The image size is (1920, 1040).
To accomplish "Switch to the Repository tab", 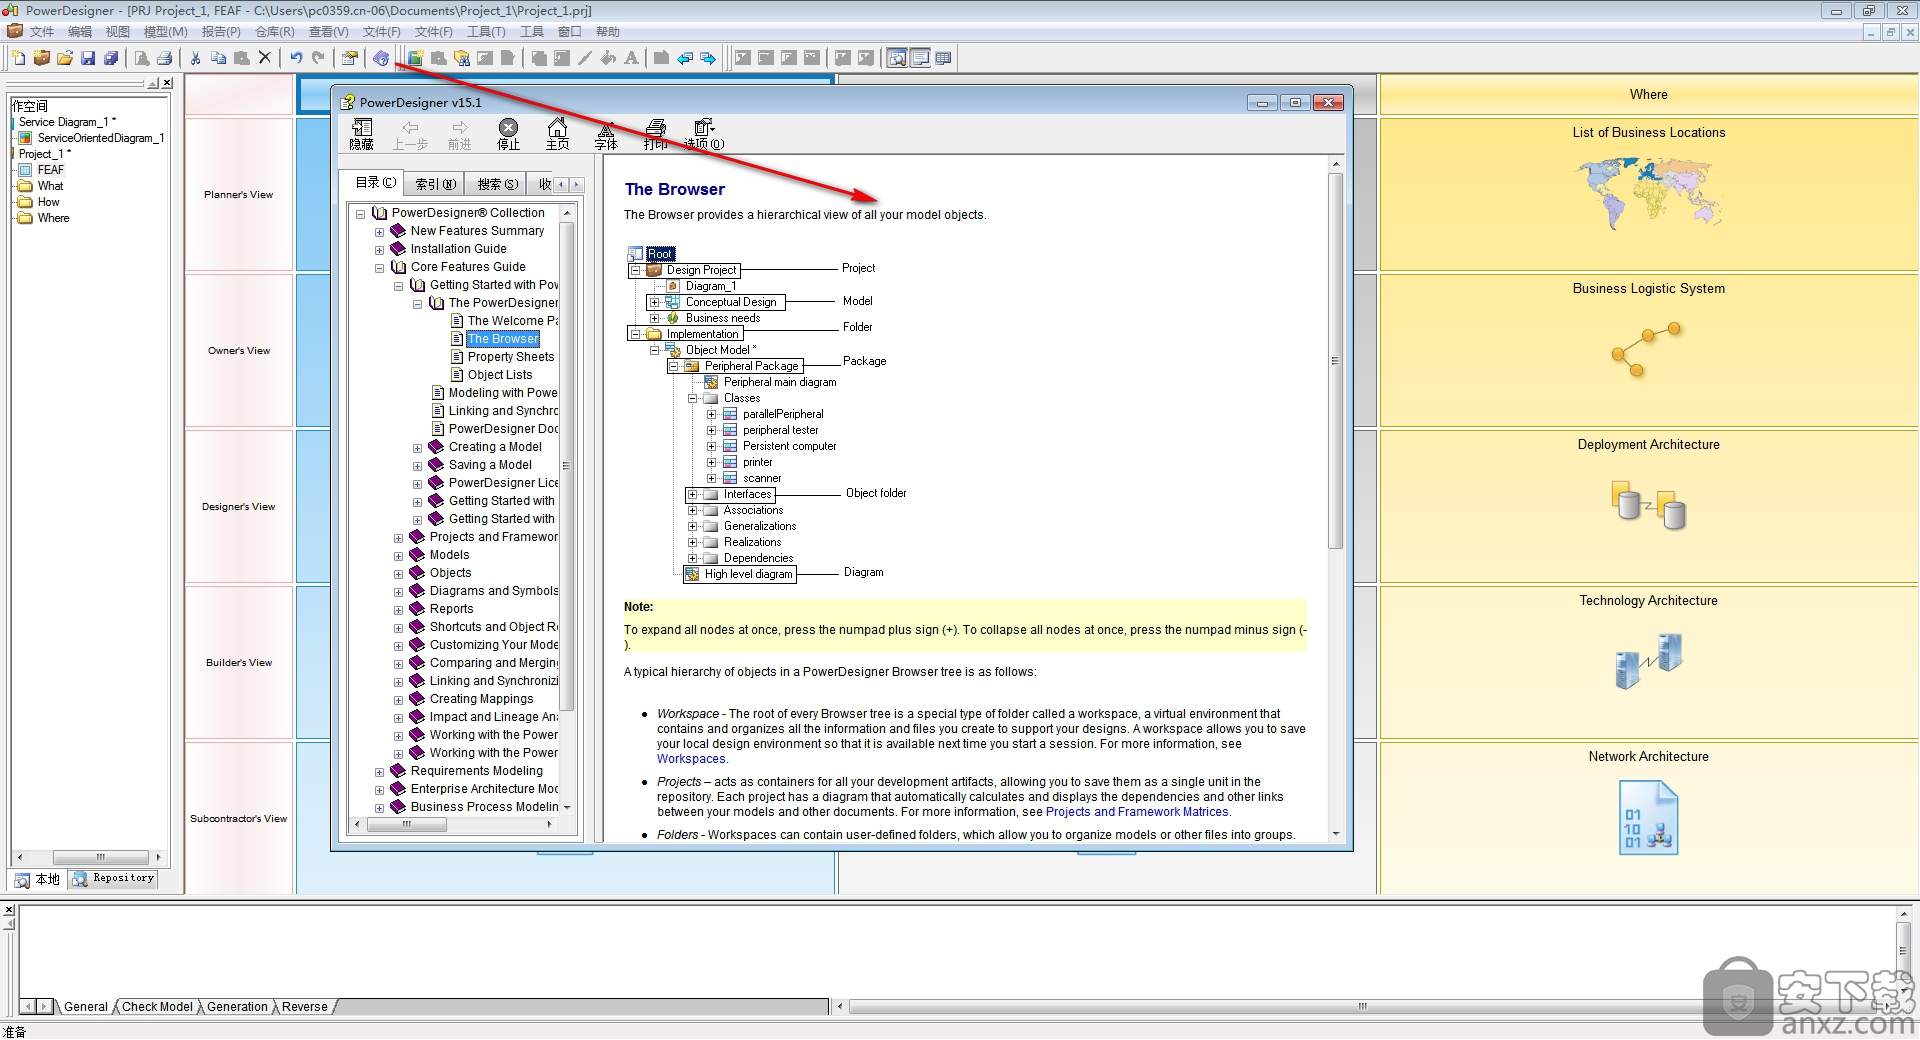I will 114,879.
